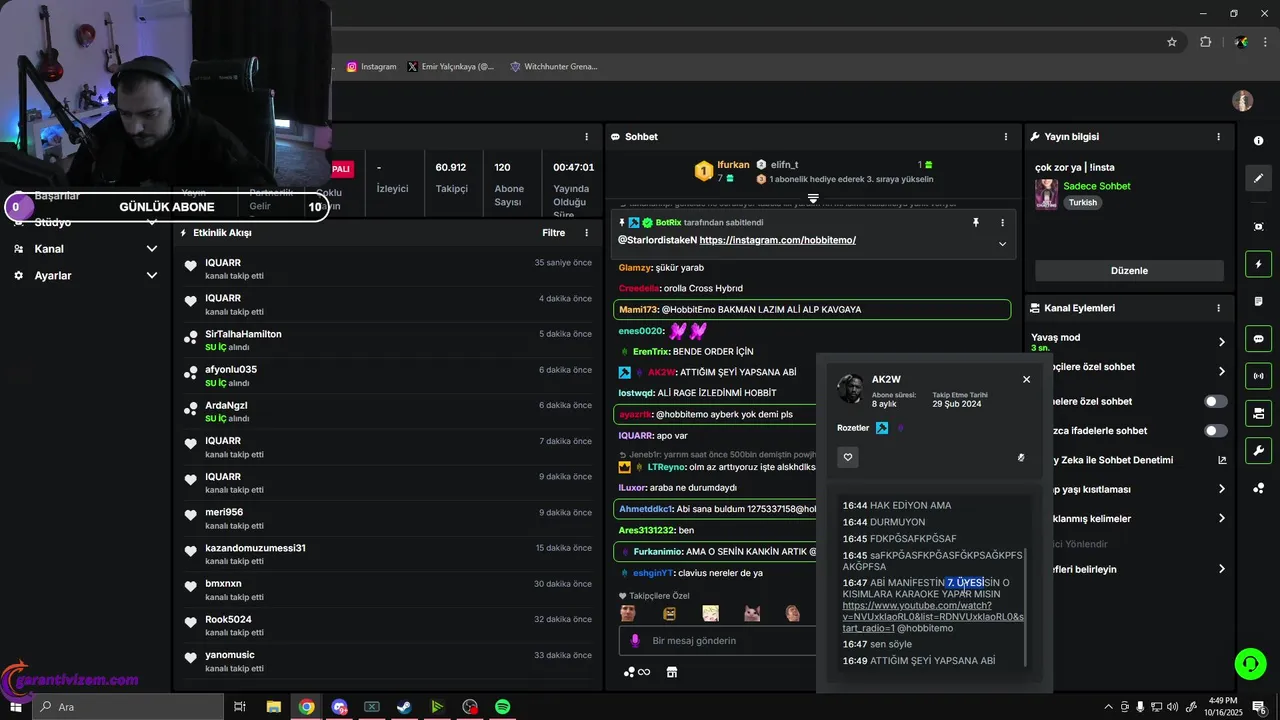Click the screen capture icon in right sidebar
The image size is (1280, 720).
pos(1258,227)
